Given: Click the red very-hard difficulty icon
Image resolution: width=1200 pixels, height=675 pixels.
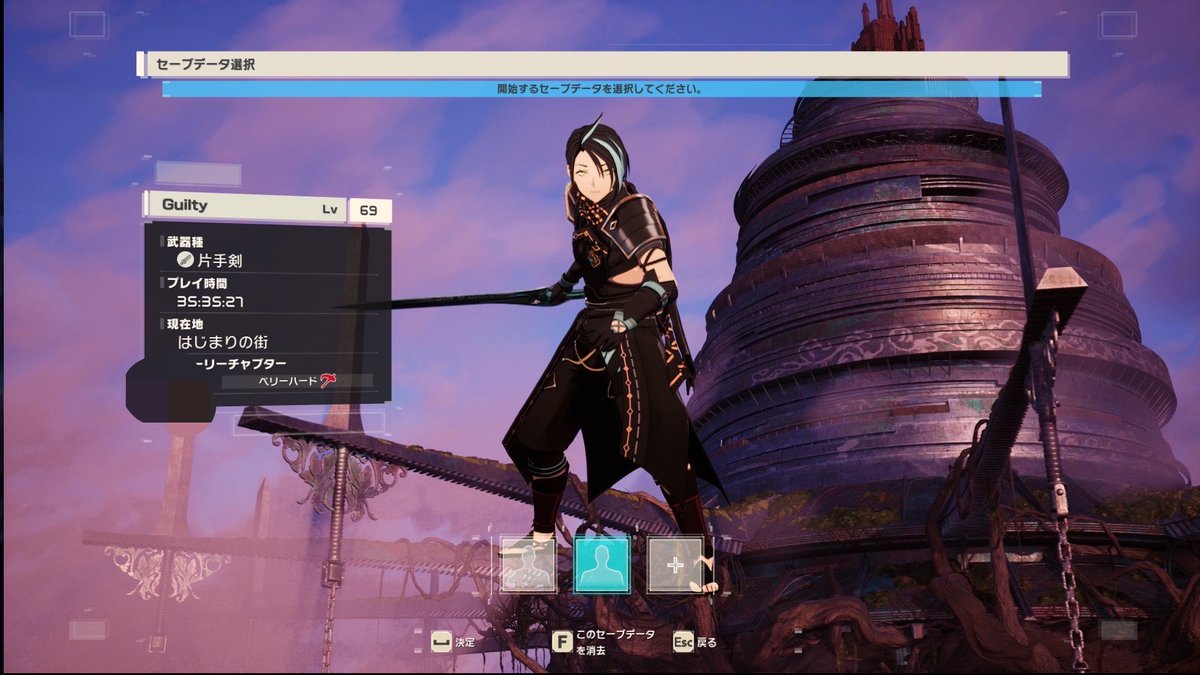Looking at the screenshot, I should point(328,380).
